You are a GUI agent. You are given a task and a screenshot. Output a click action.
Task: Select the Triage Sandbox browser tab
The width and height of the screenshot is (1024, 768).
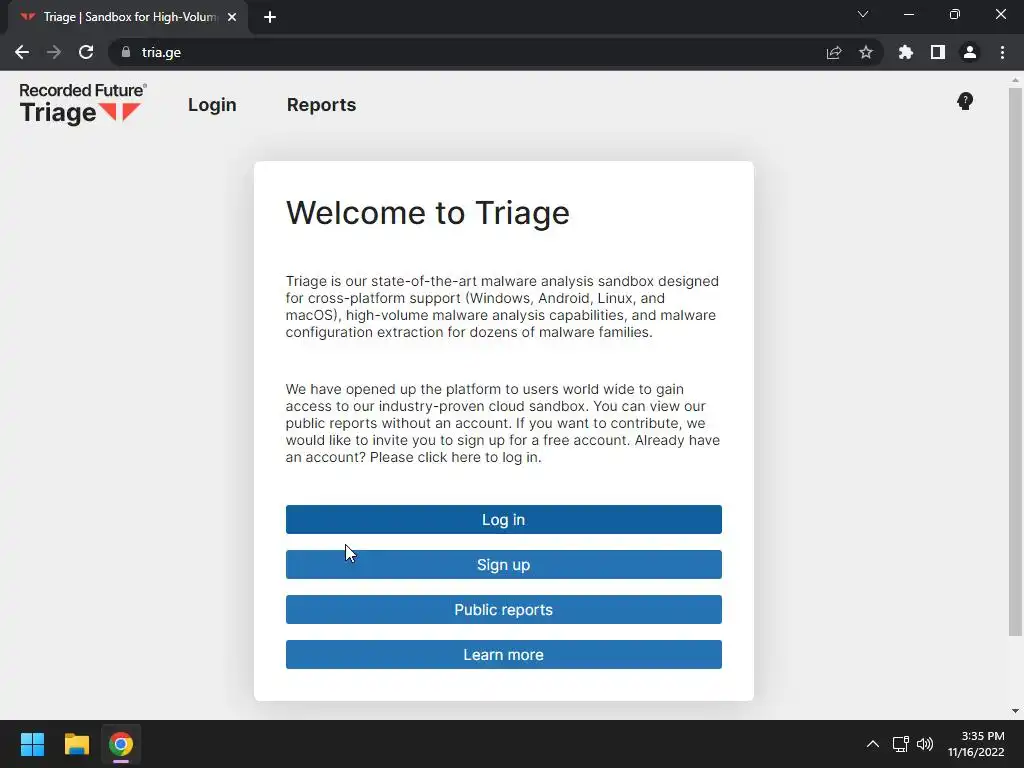tap(128, 17)
